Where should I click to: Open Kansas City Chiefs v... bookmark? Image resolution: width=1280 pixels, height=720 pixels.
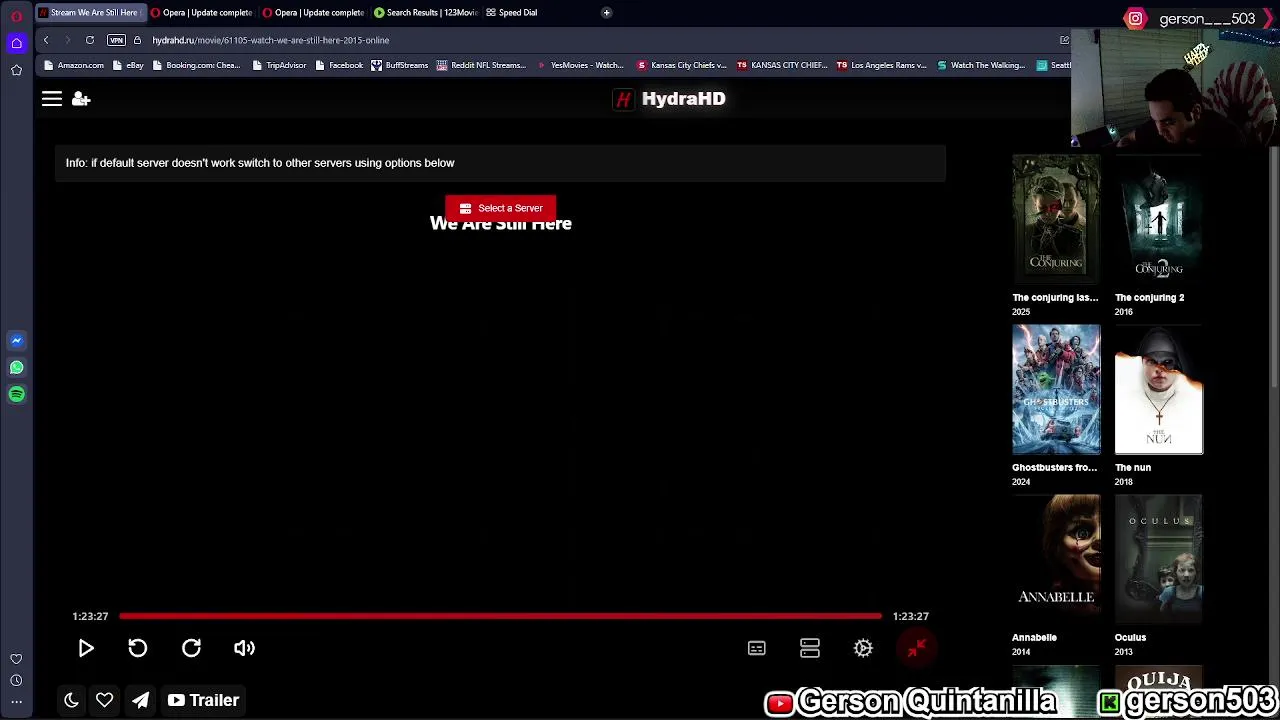[x=681, y=65]
